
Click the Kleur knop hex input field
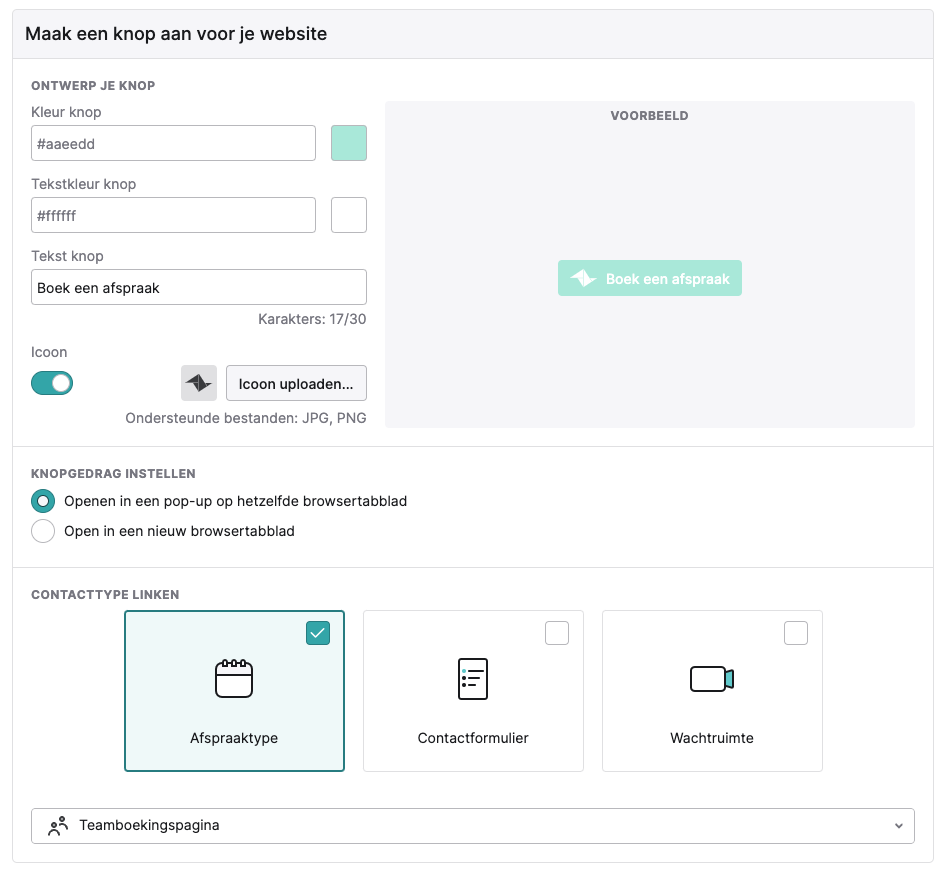coord(174,143)
